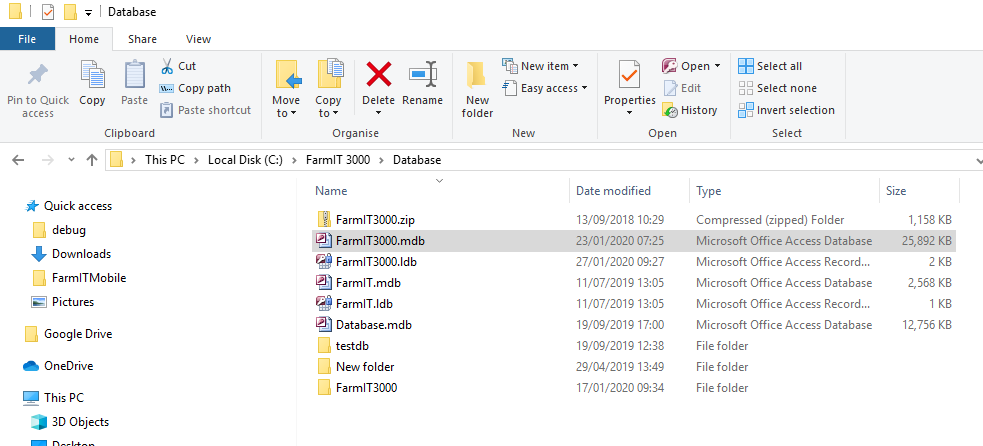Viewport: 983px width, 446px height.
Task: Select the Database.mdb file
Action: [634, 325]
